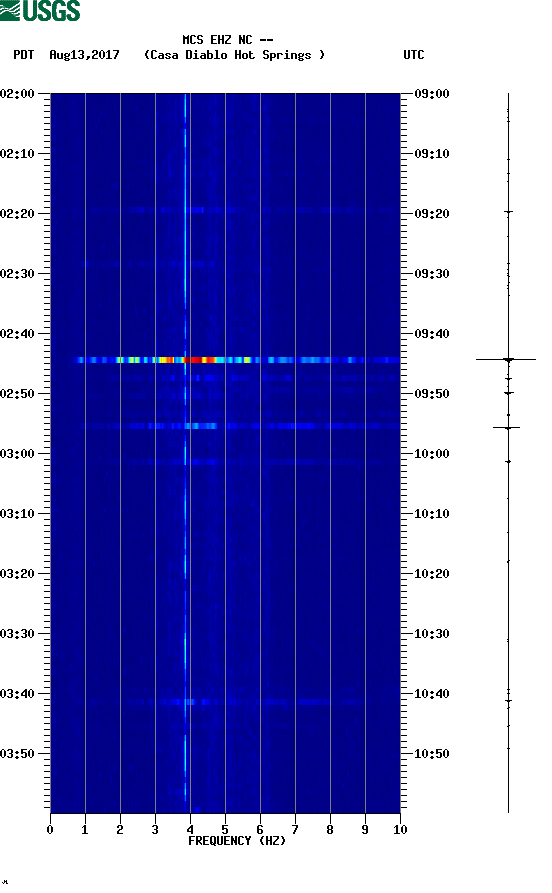Click the '10' frequency axis tick label
Viewport: 552px width, 893px height.
coord(400,830)
